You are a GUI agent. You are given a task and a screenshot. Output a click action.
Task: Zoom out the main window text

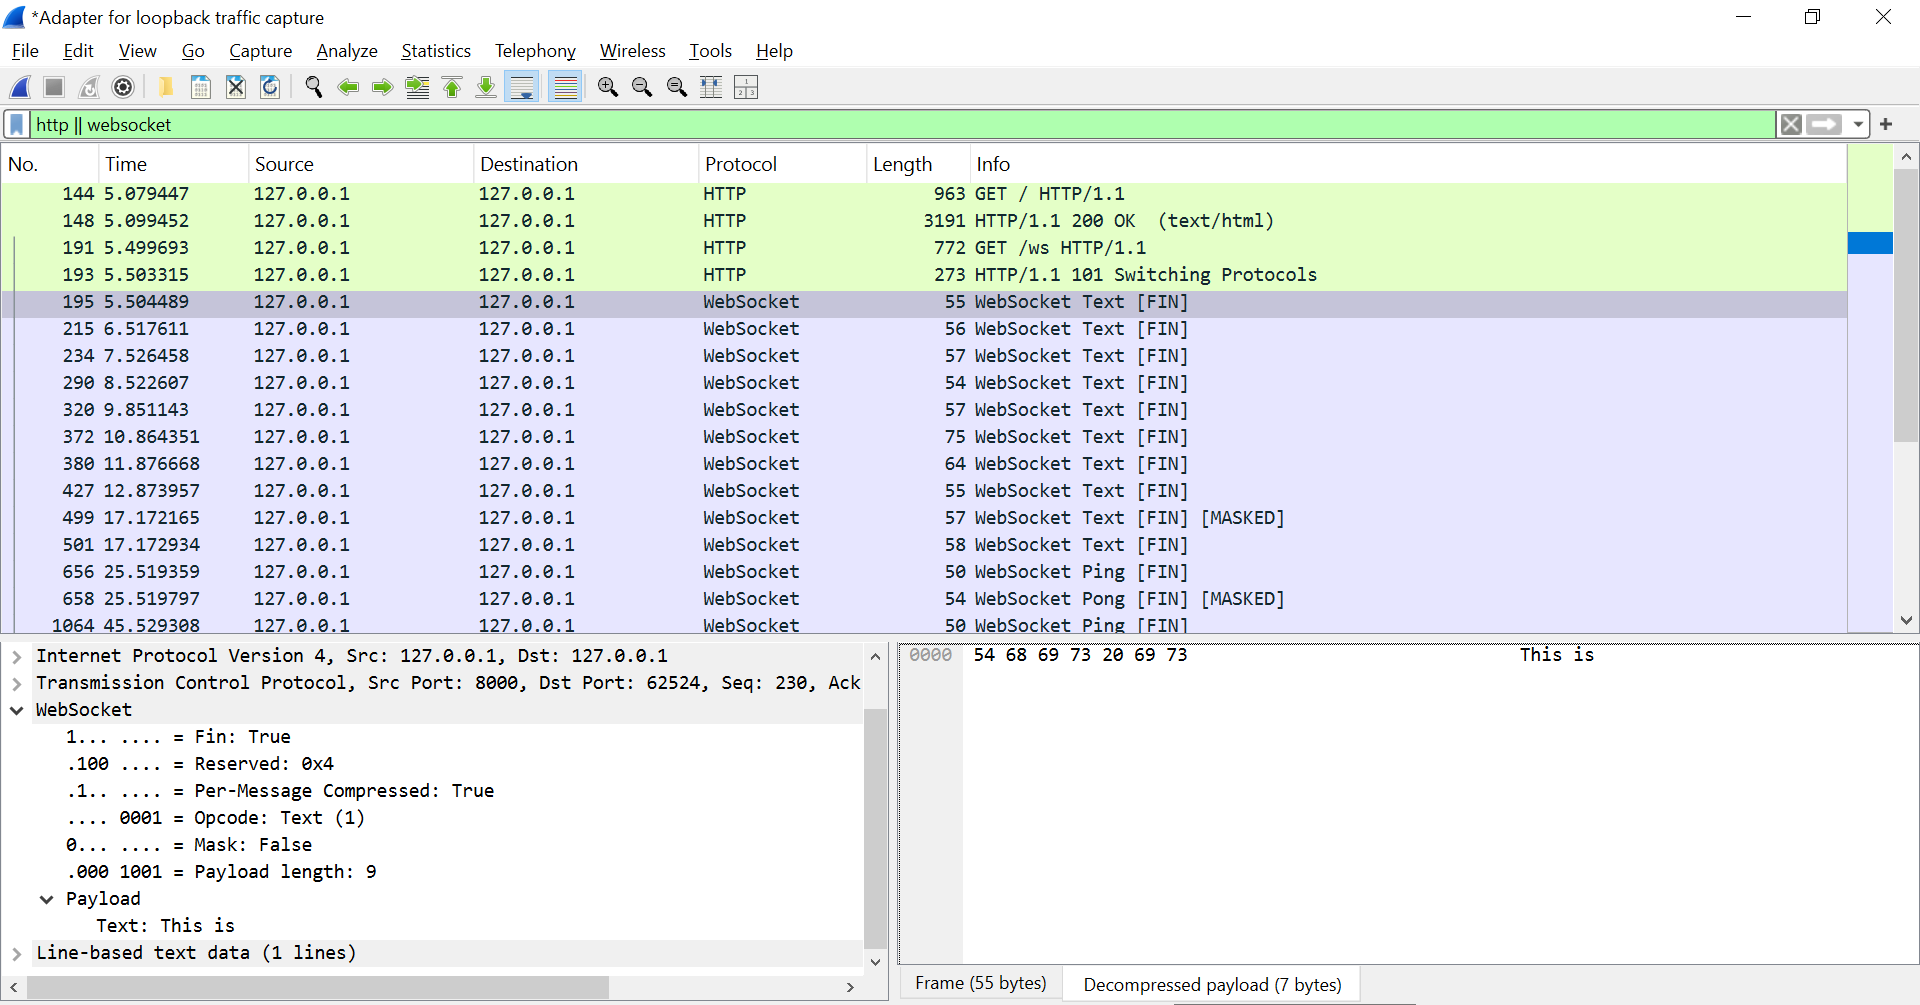click(x=642, y=87)
